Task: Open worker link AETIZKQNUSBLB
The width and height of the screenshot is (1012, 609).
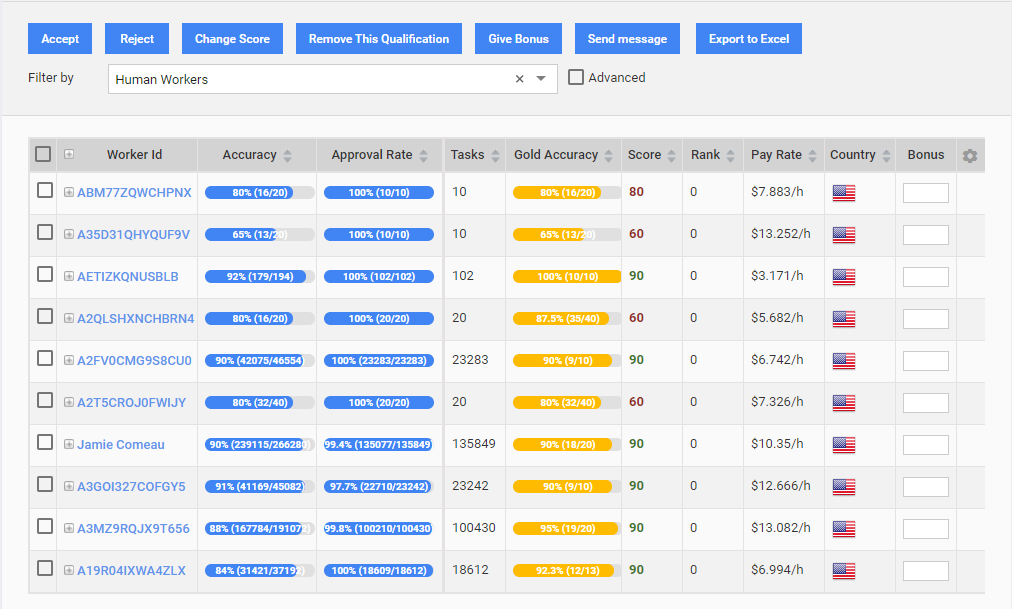Action: [x=128, y=277]
